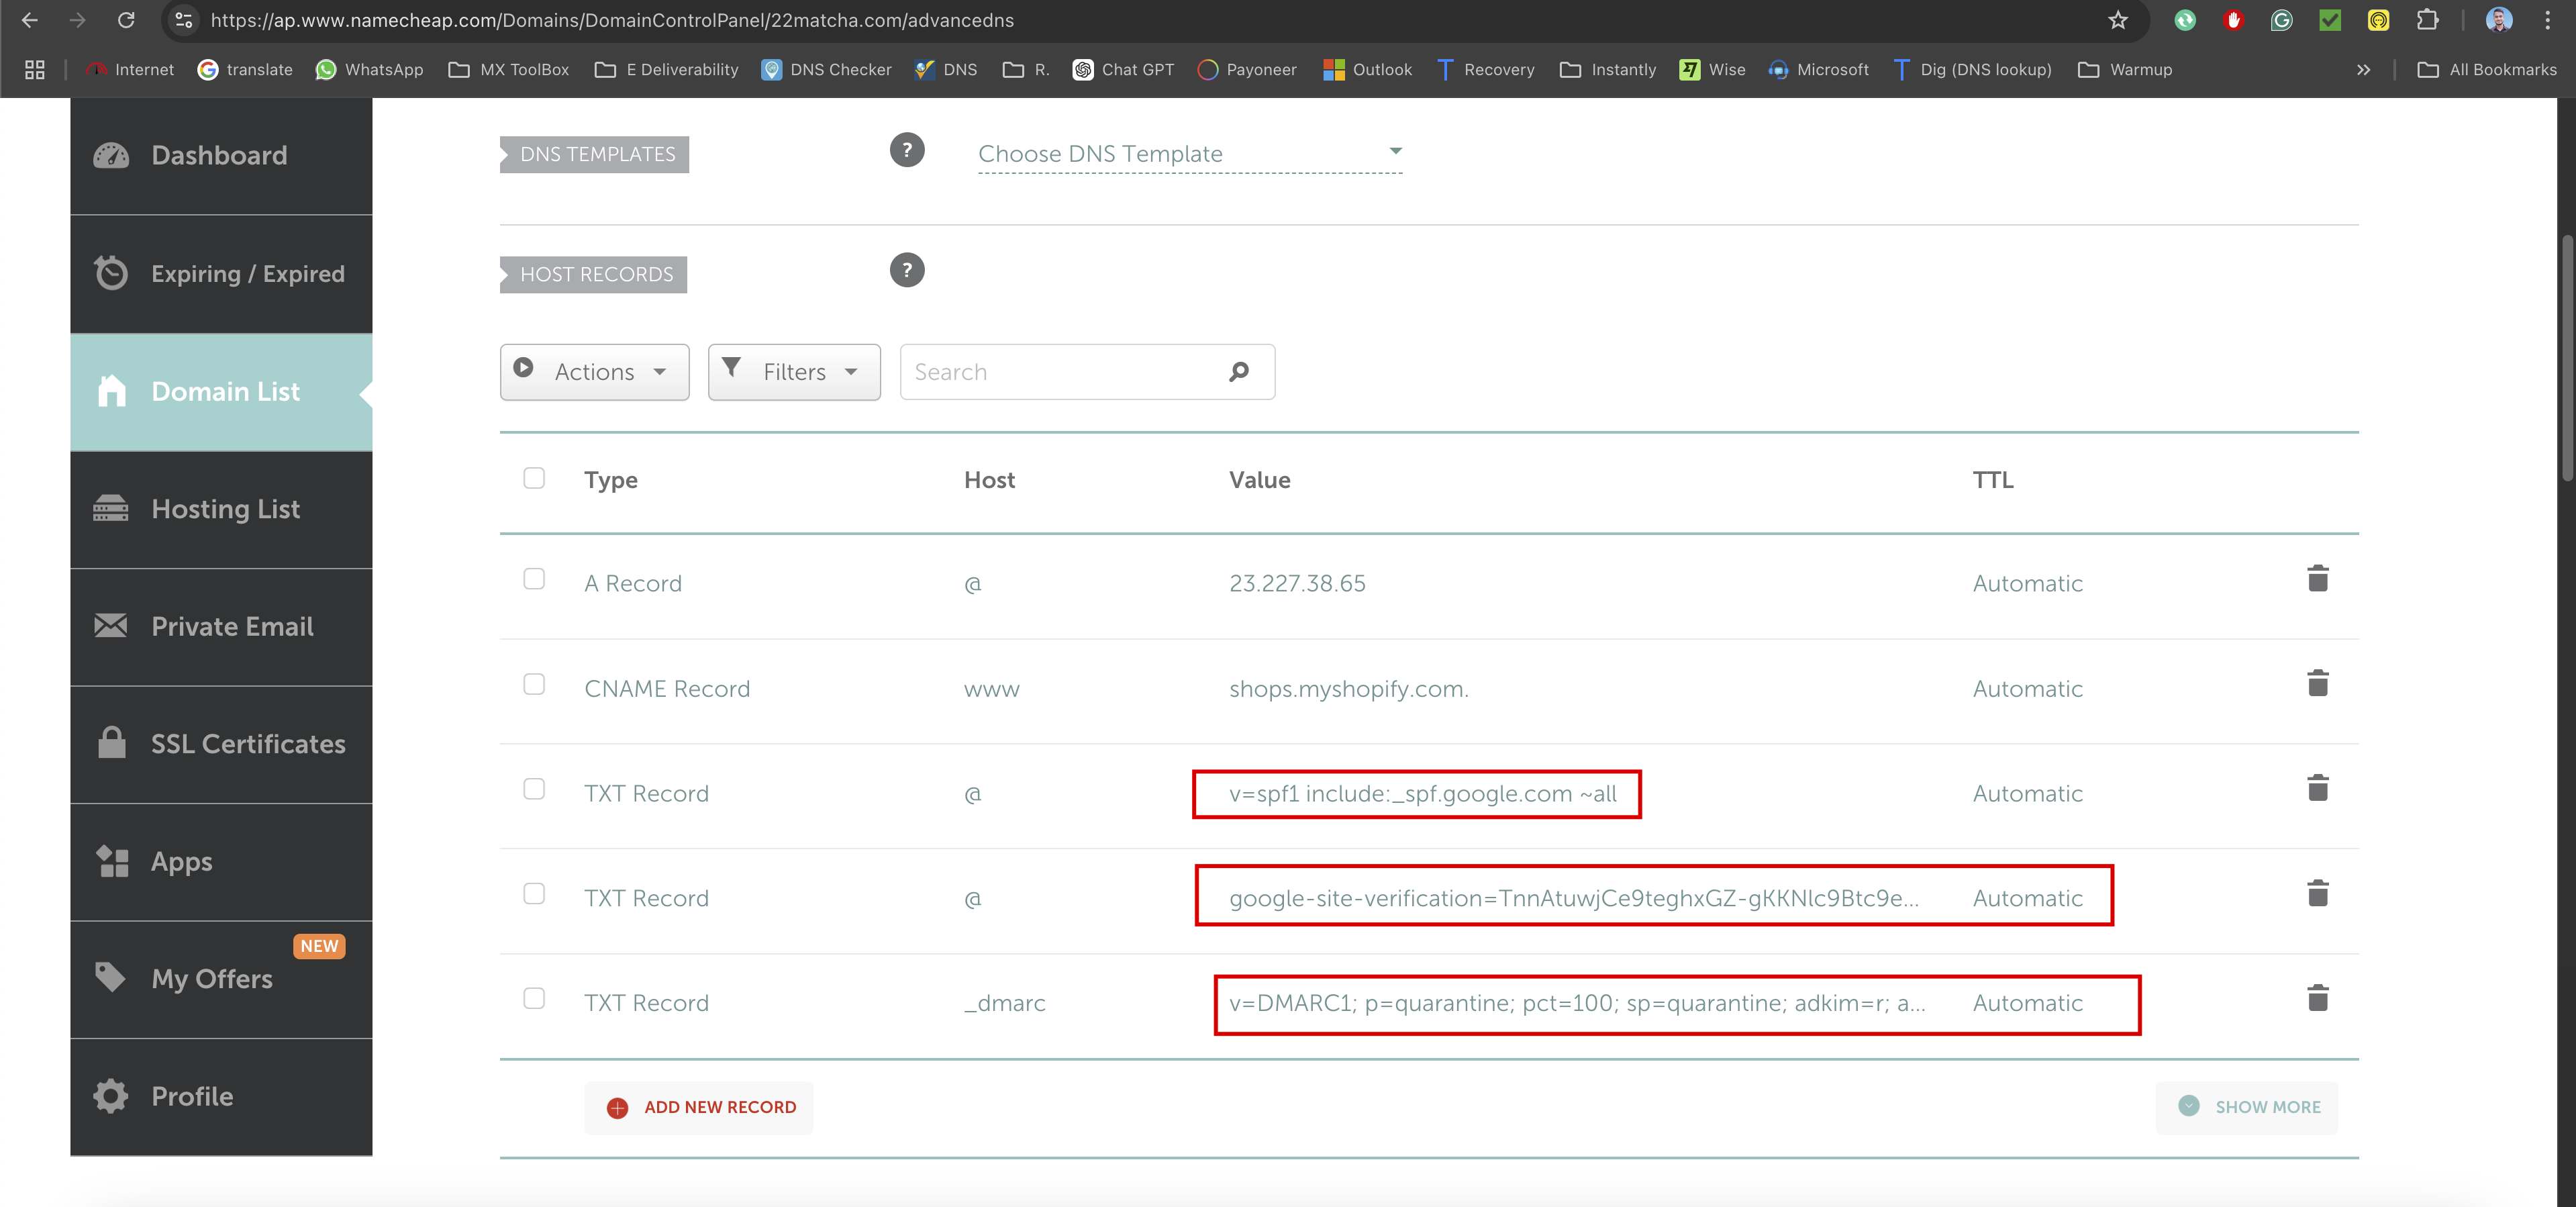Open help icon next to DNS Templates
The width and height of the screenshot is (2576, 1207).
[907, 150]
